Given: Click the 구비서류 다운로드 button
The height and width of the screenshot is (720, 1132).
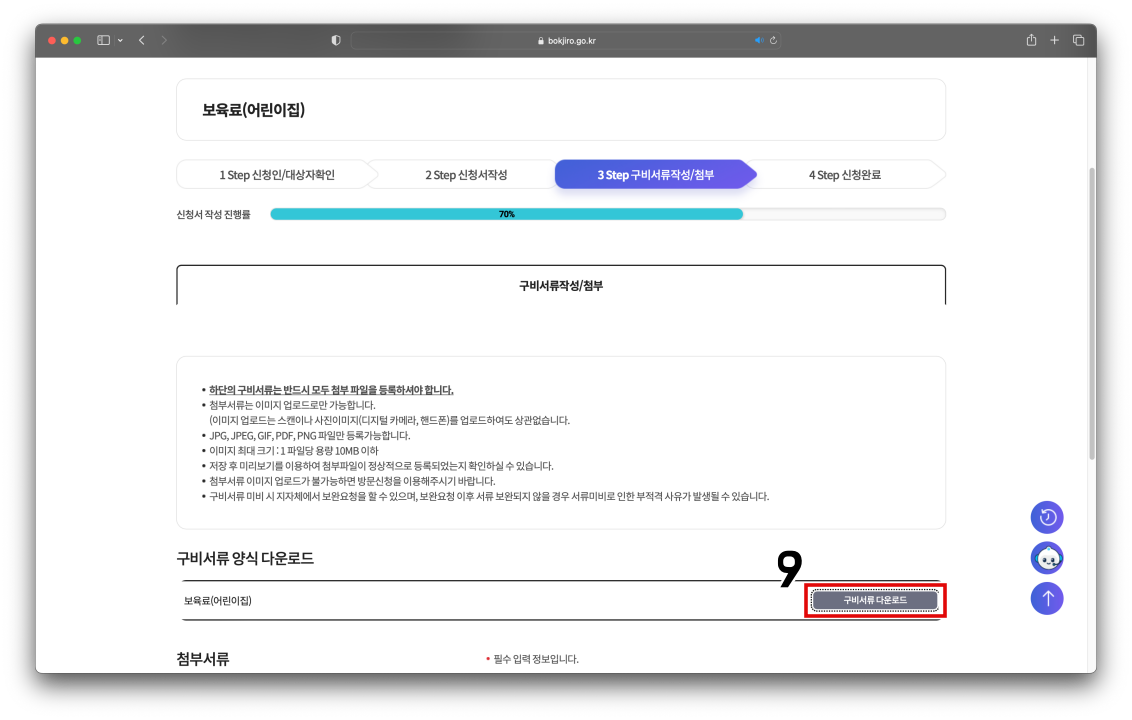Looking at the screenshot, I should click(x=874, y=598).
